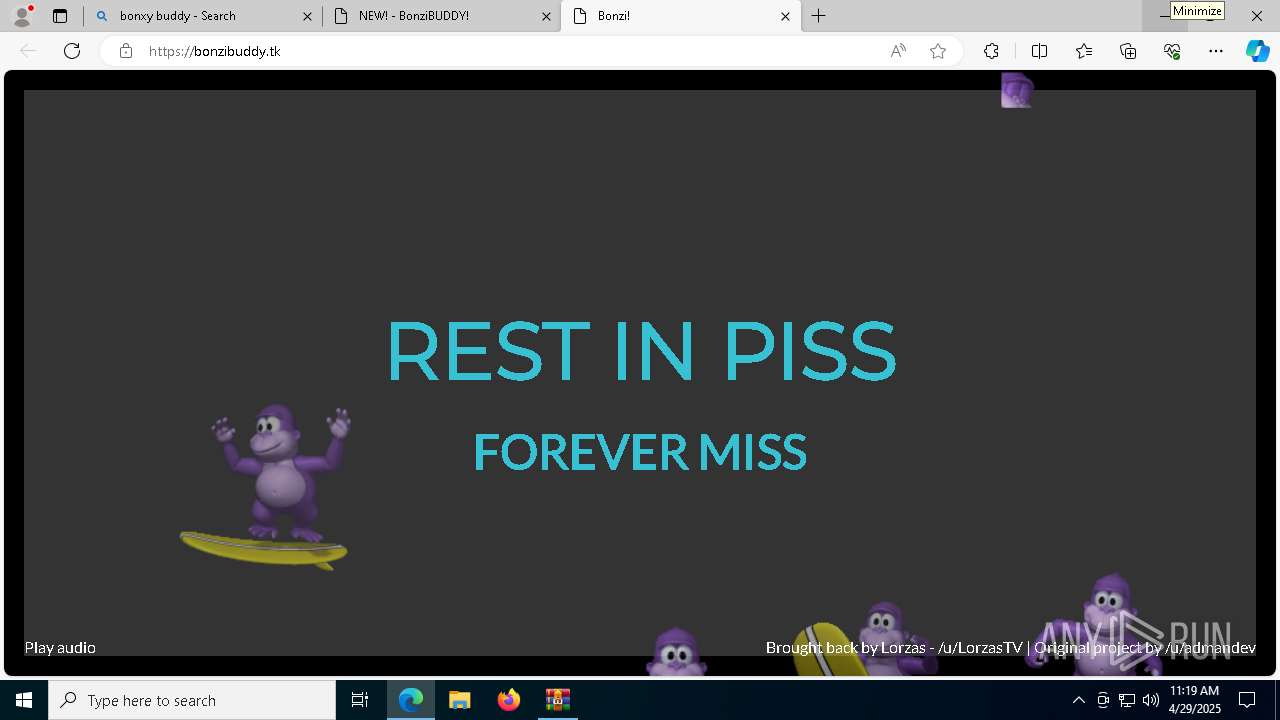The height and width of the screenshot is (720, 1280).
Task: Switch to the 'NEW! - BonziBUDDY!' tab
Action: click(x=441, y=16)
